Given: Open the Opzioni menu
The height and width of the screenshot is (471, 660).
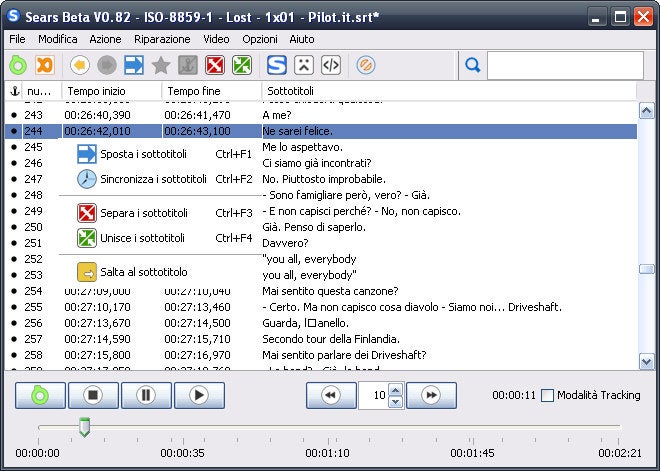Looking at the screenshot, I should pyautogui.click(x=260, y=39).
